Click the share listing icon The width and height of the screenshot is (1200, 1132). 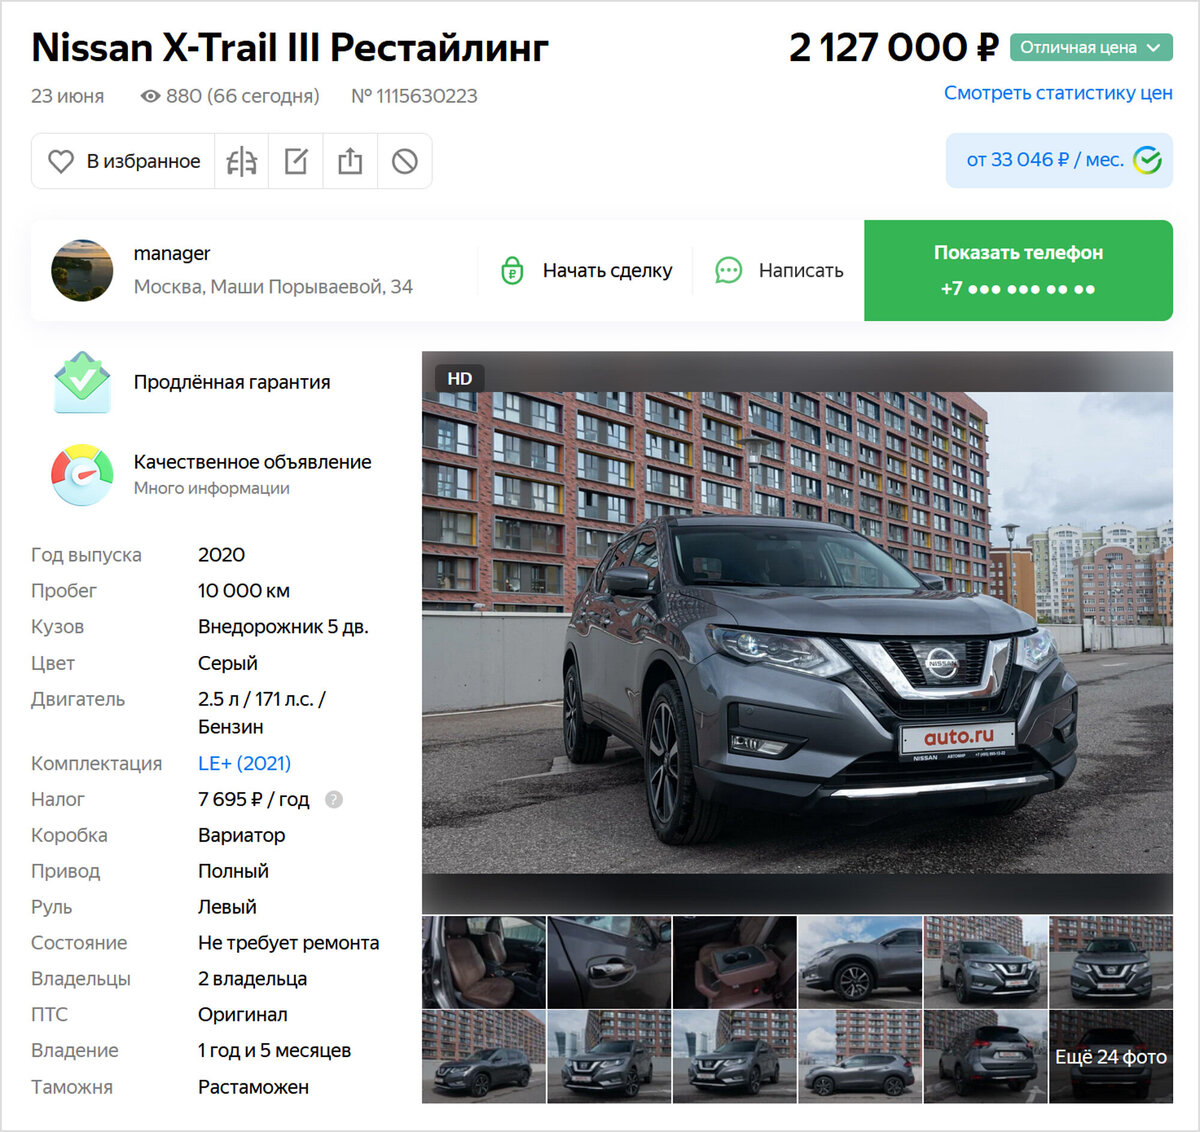[x=350, y=161]
